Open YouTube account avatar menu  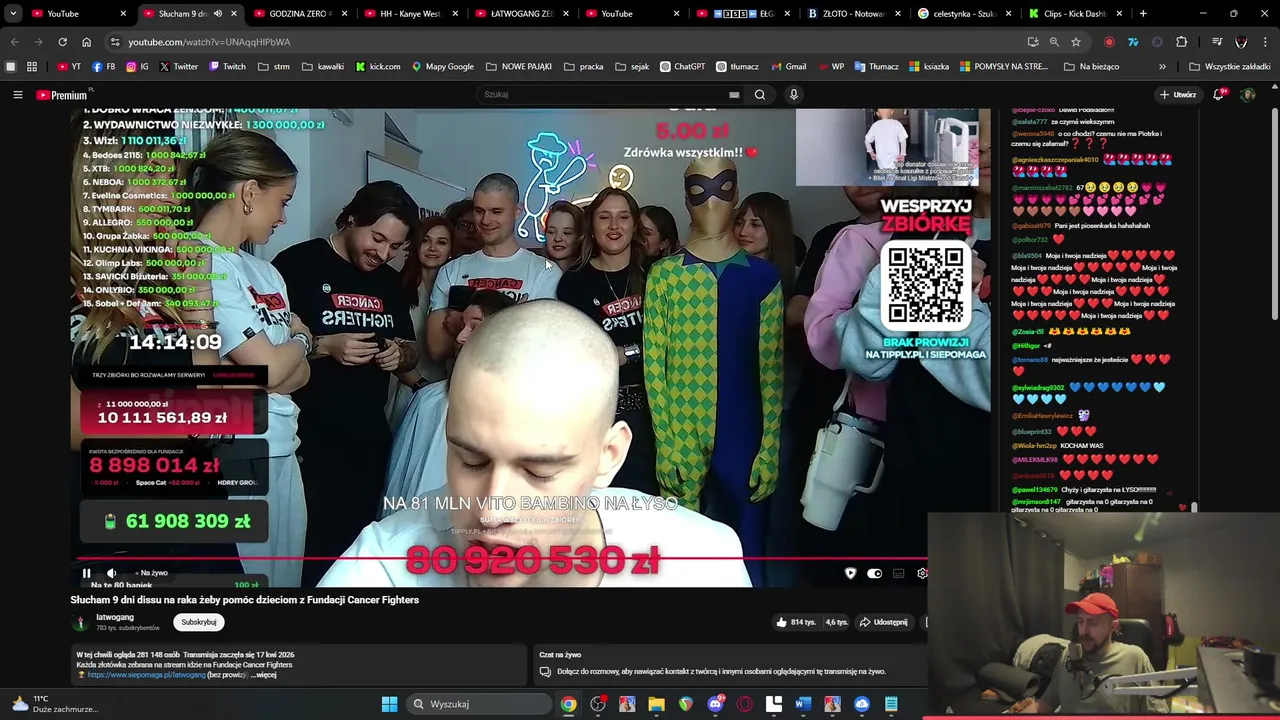1247,95
